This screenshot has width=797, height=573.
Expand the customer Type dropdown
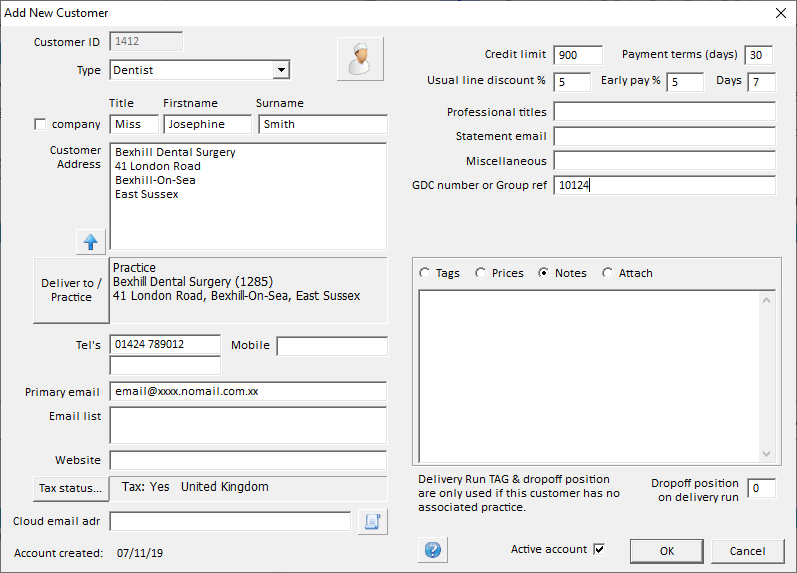click(x=281, y=70)
